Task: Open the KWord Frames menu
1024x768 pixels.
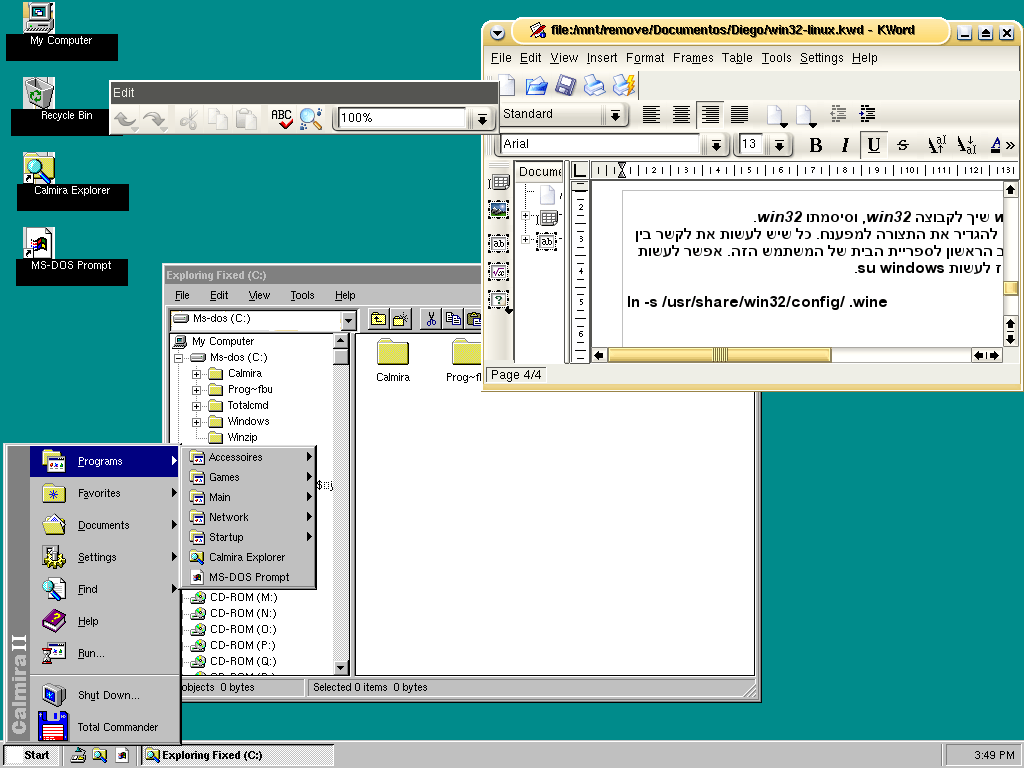Action: pyautogui.click(x=693, y=58)
